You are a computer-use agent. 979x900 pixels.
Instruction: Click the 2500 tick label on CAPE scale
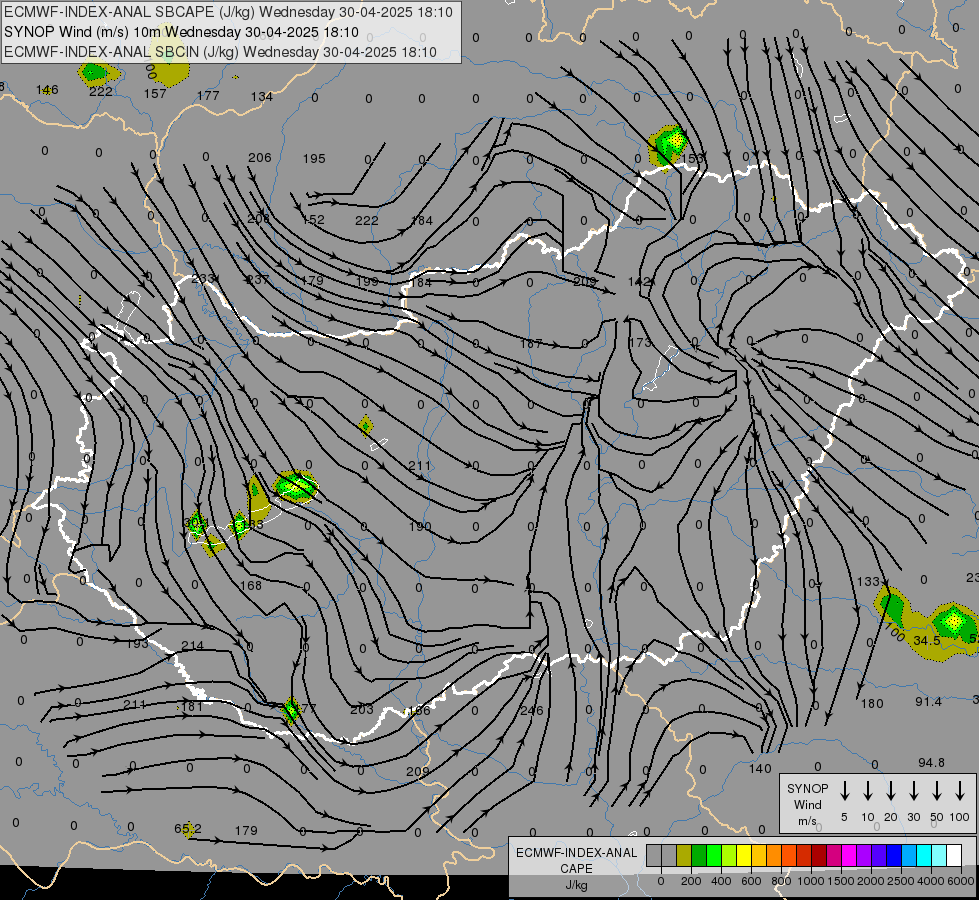[901, 881]
